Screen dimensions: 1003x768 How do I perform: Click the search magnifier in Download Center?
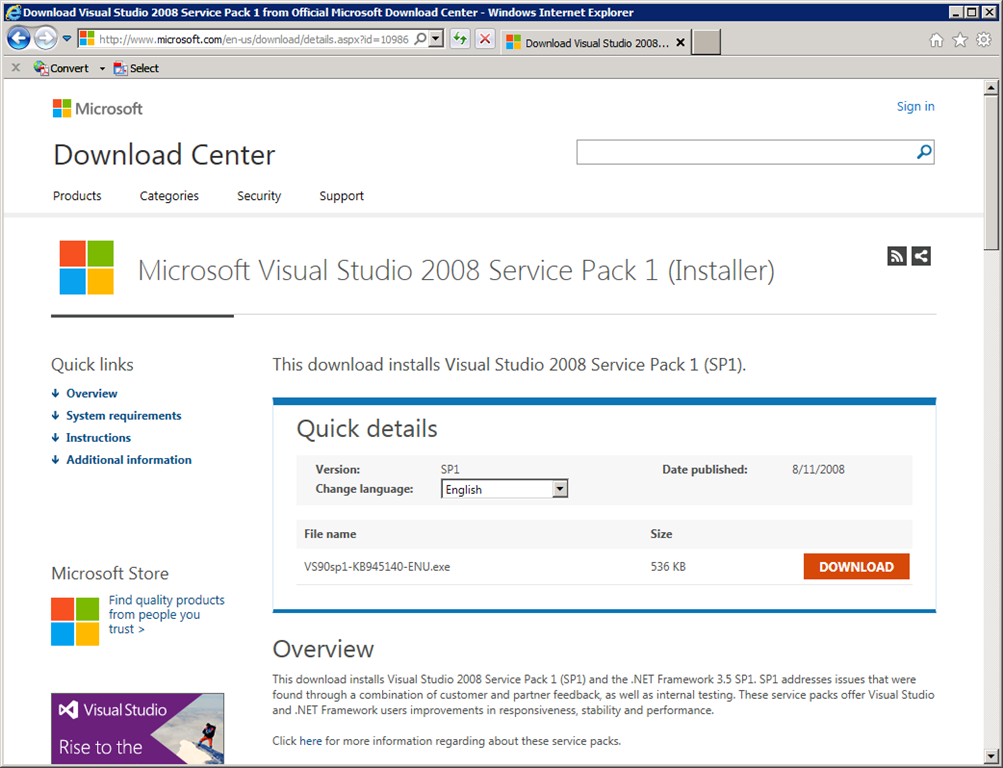coord(924,152)
